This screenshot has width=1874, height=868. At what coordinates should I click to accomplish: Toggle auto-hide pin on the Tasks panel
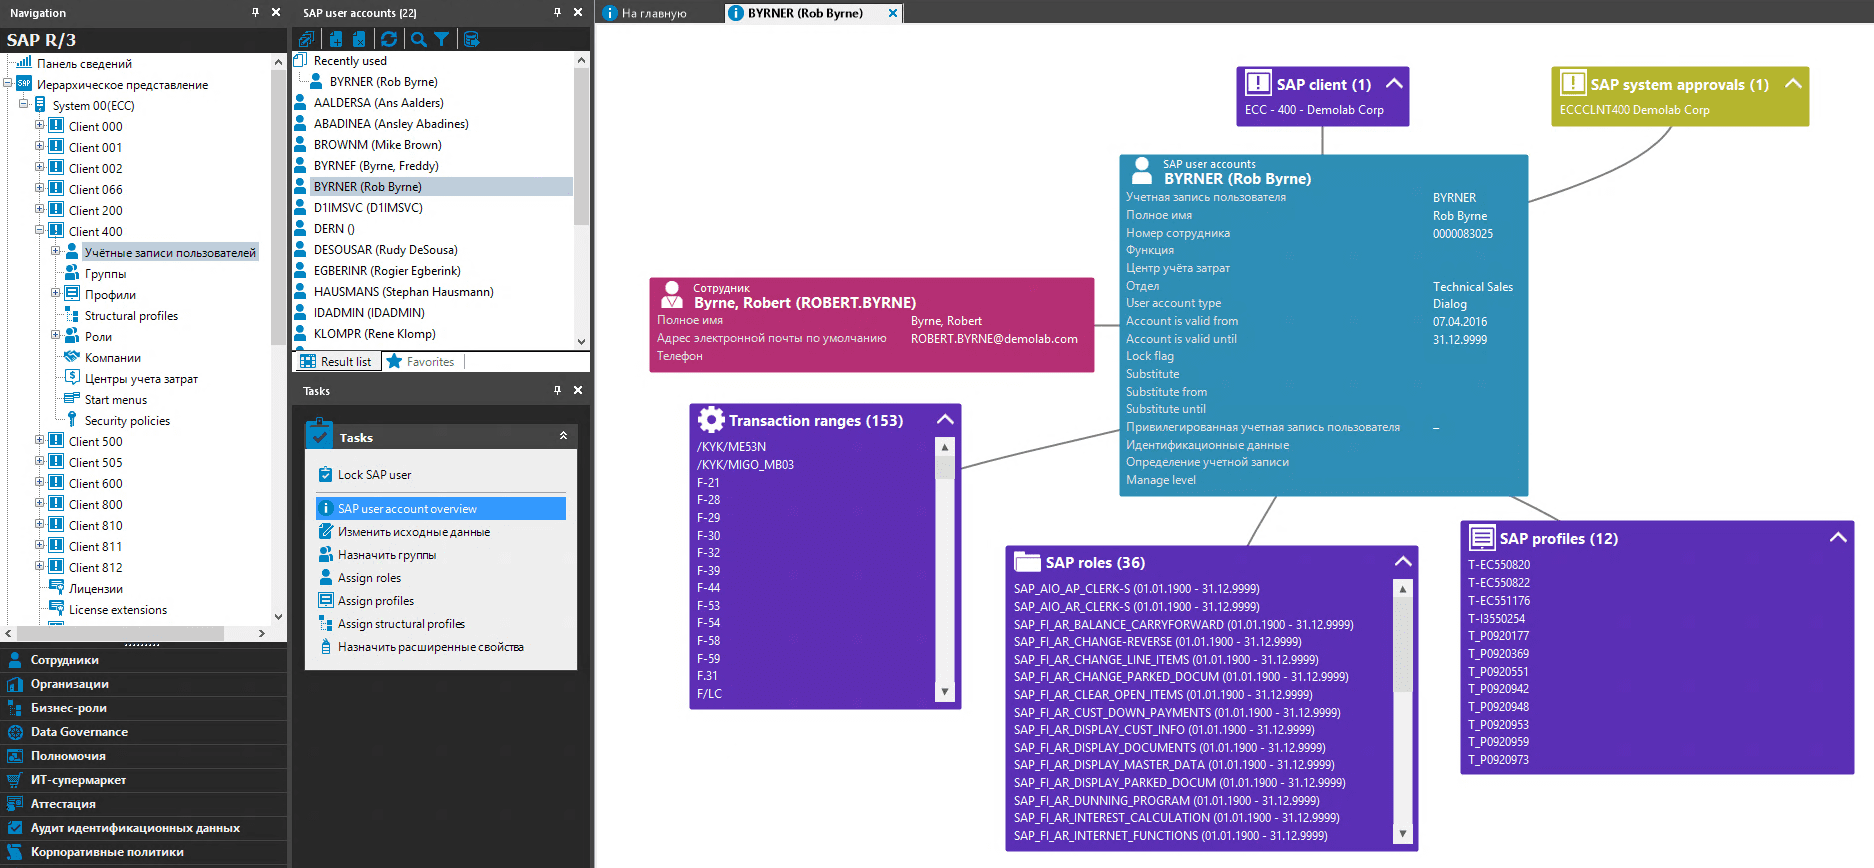(557, 390)
